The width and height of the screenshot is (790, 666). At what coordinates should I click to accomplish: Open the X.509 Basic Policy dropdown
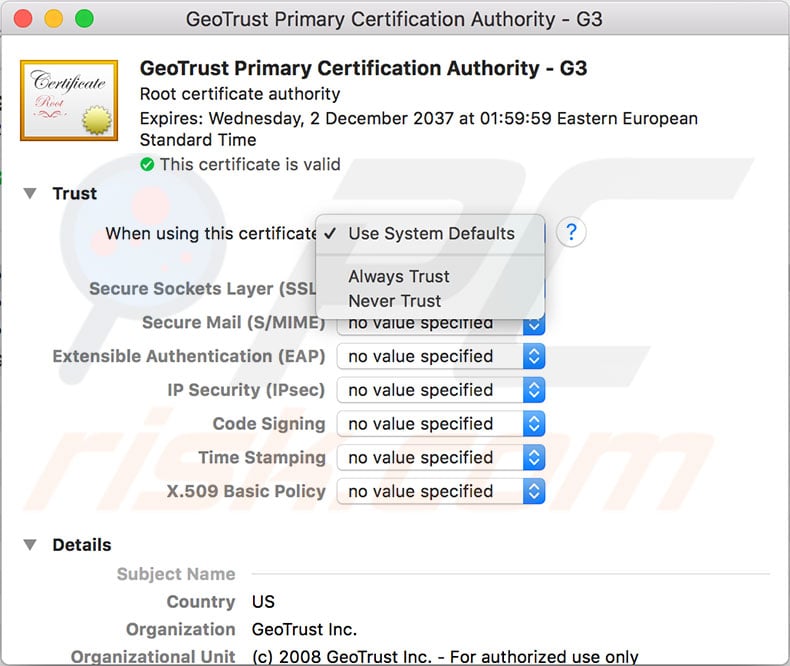pos(441,492)
